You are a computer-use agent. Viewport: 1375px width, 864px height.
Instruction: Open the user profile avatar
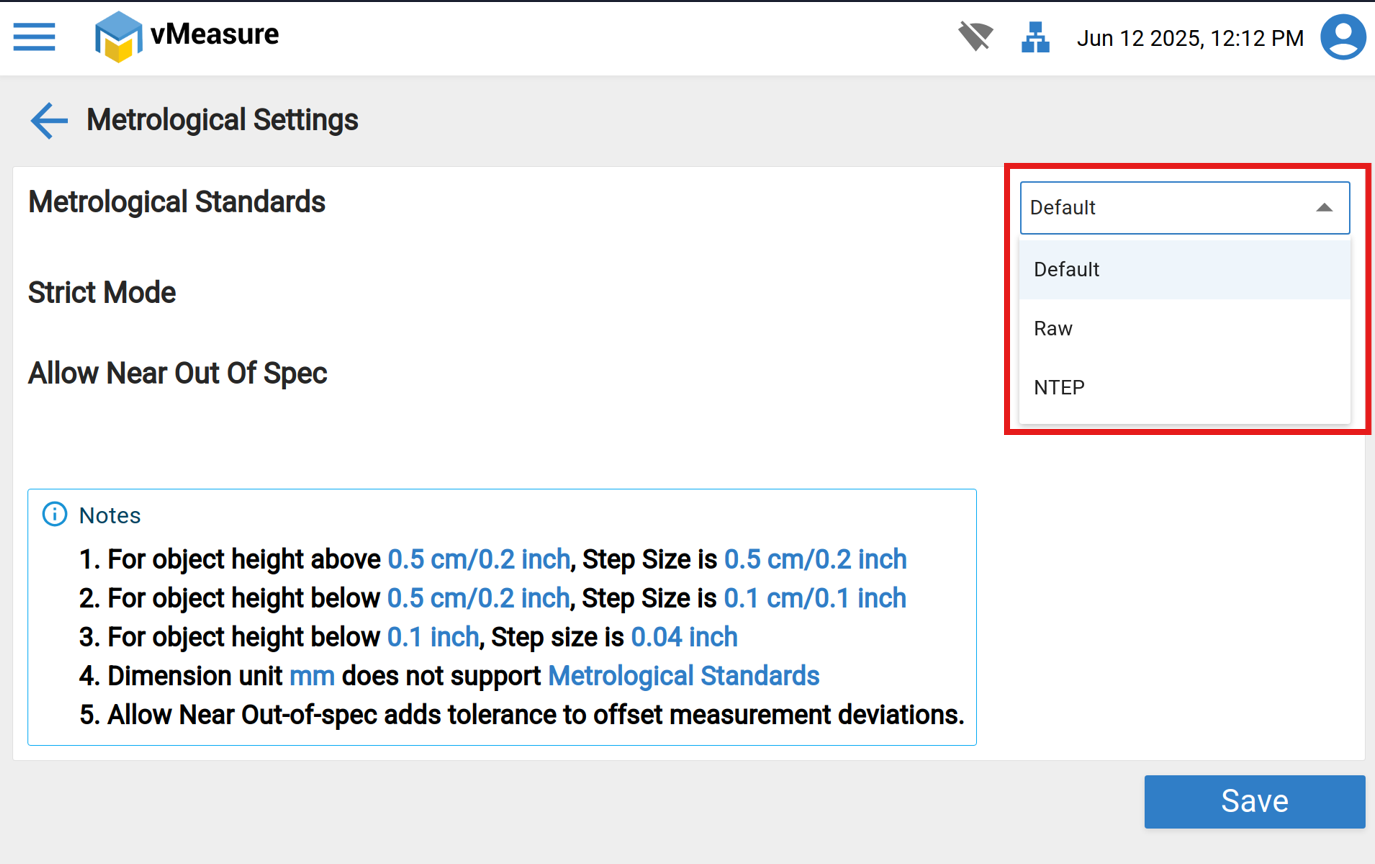coord(1343,38)
